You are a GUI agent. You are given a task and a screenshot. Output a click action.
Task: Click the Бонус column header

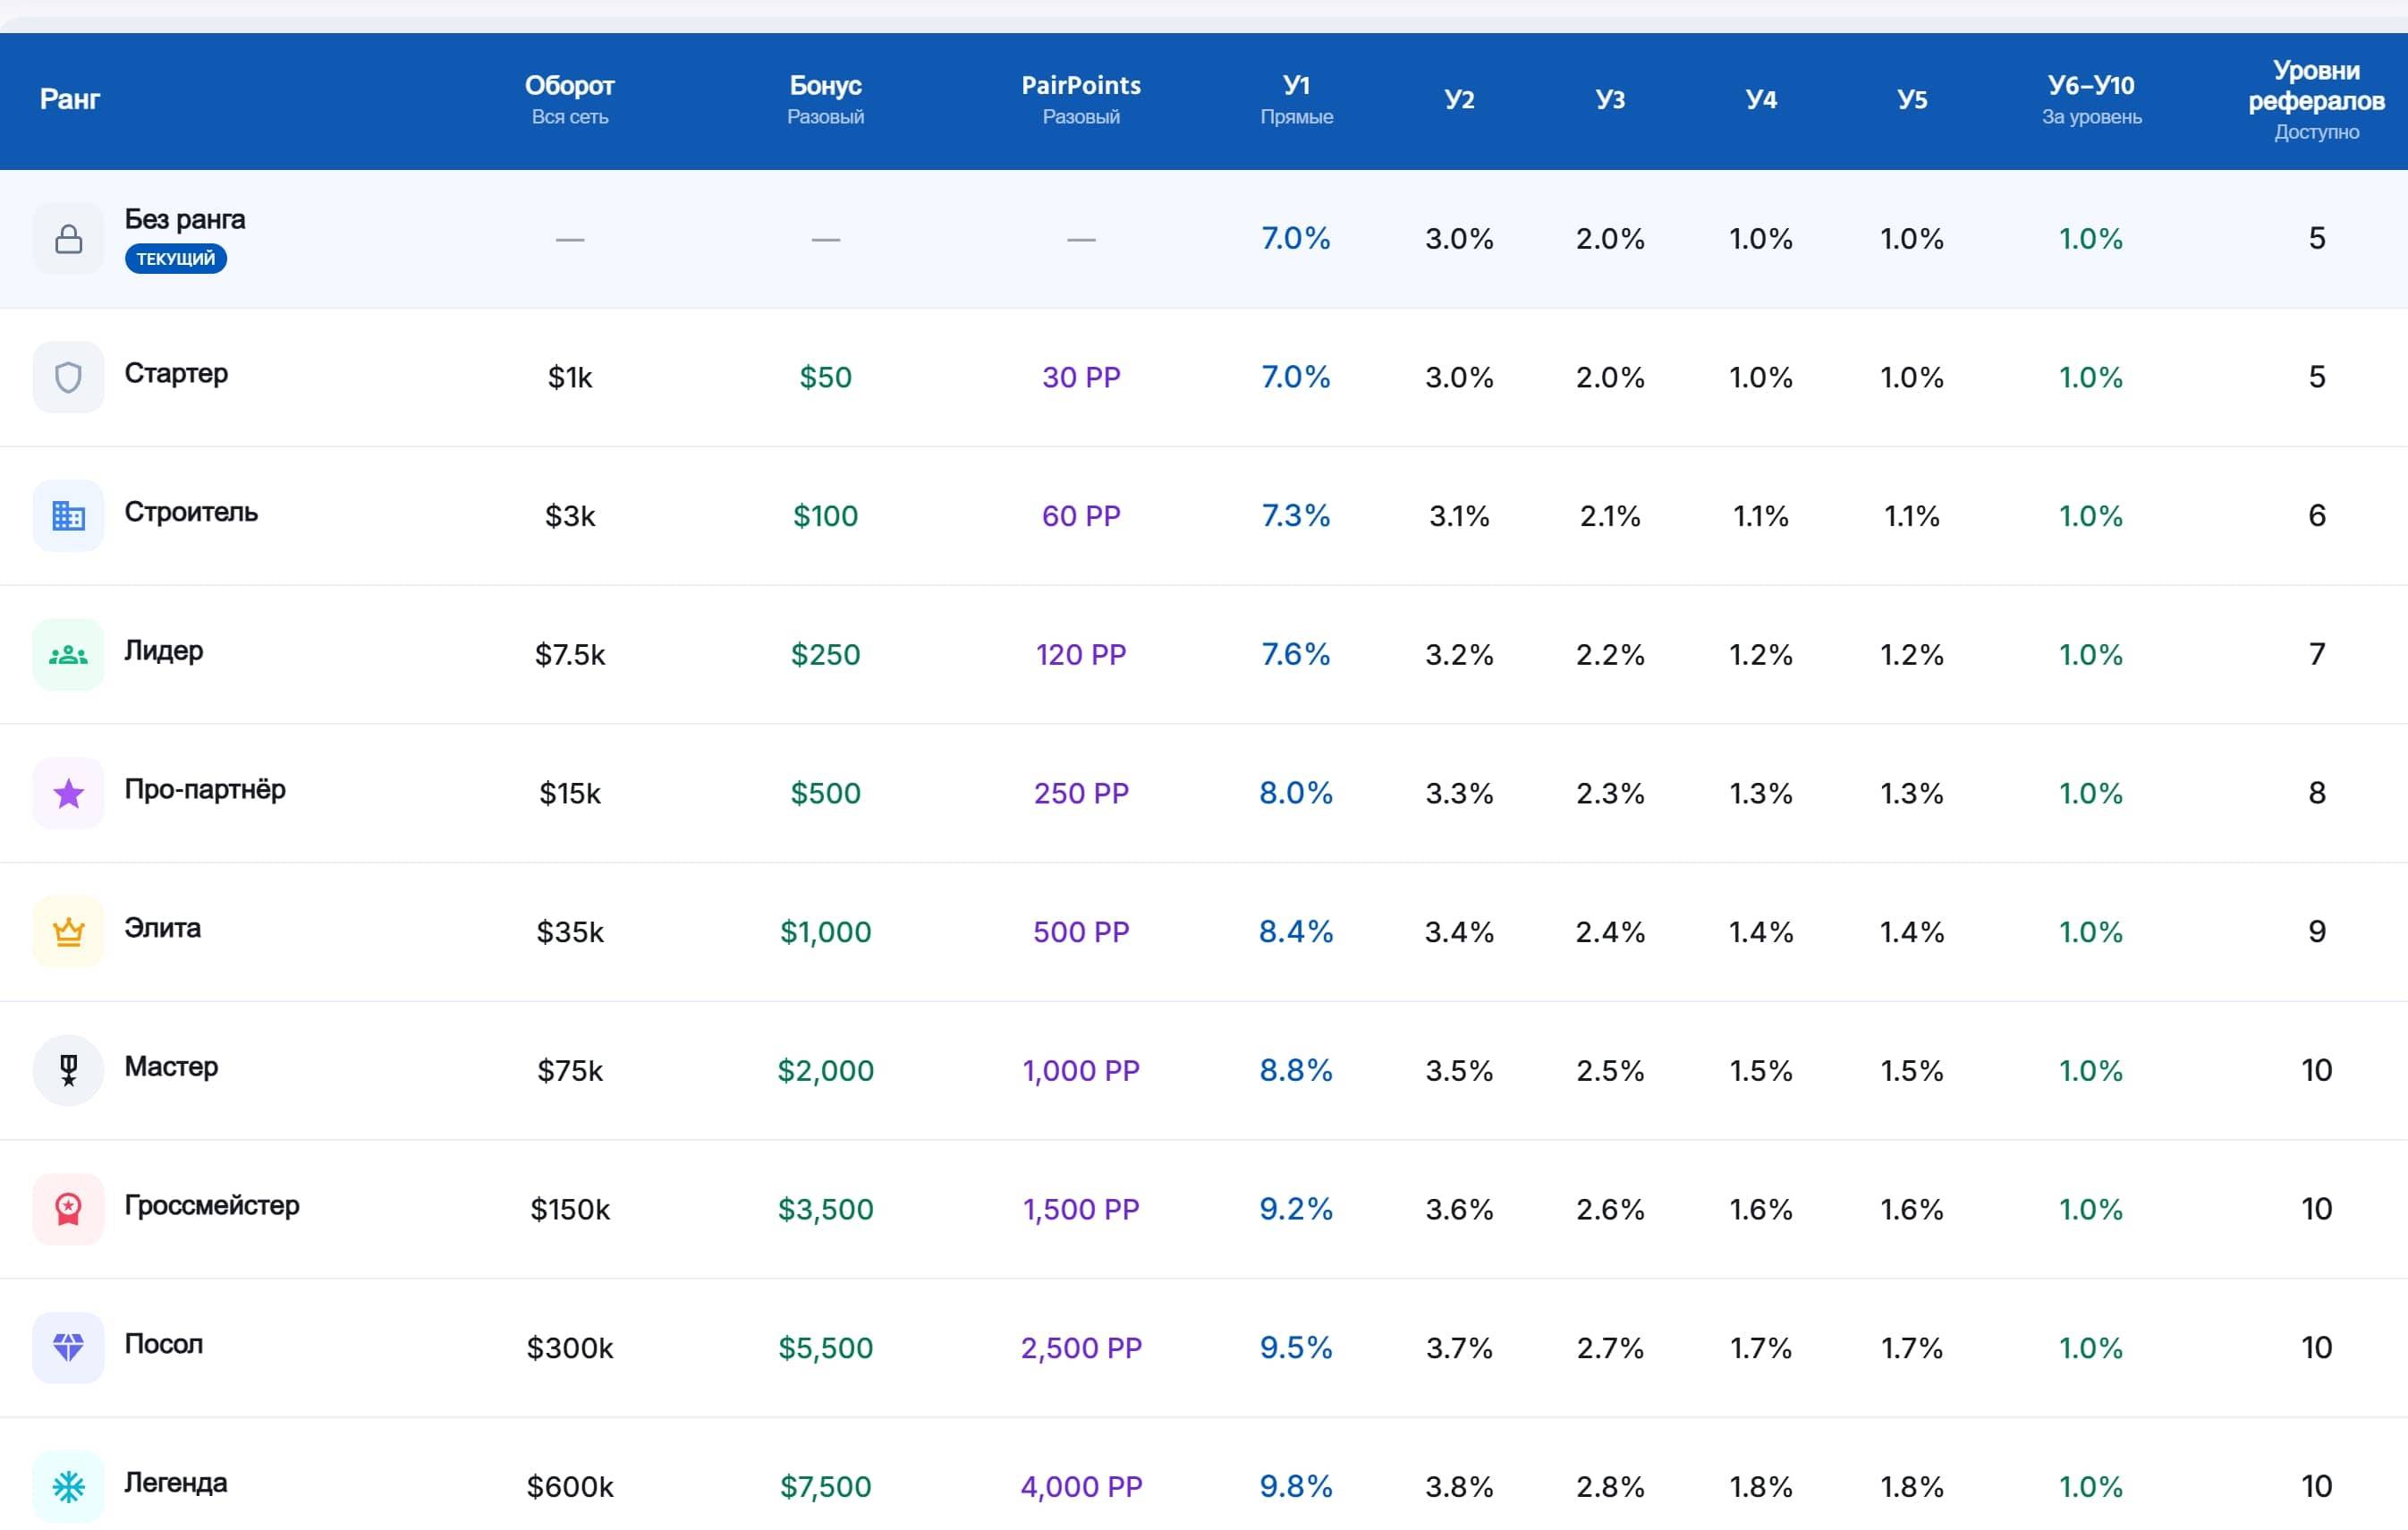(x=825, y=99)
